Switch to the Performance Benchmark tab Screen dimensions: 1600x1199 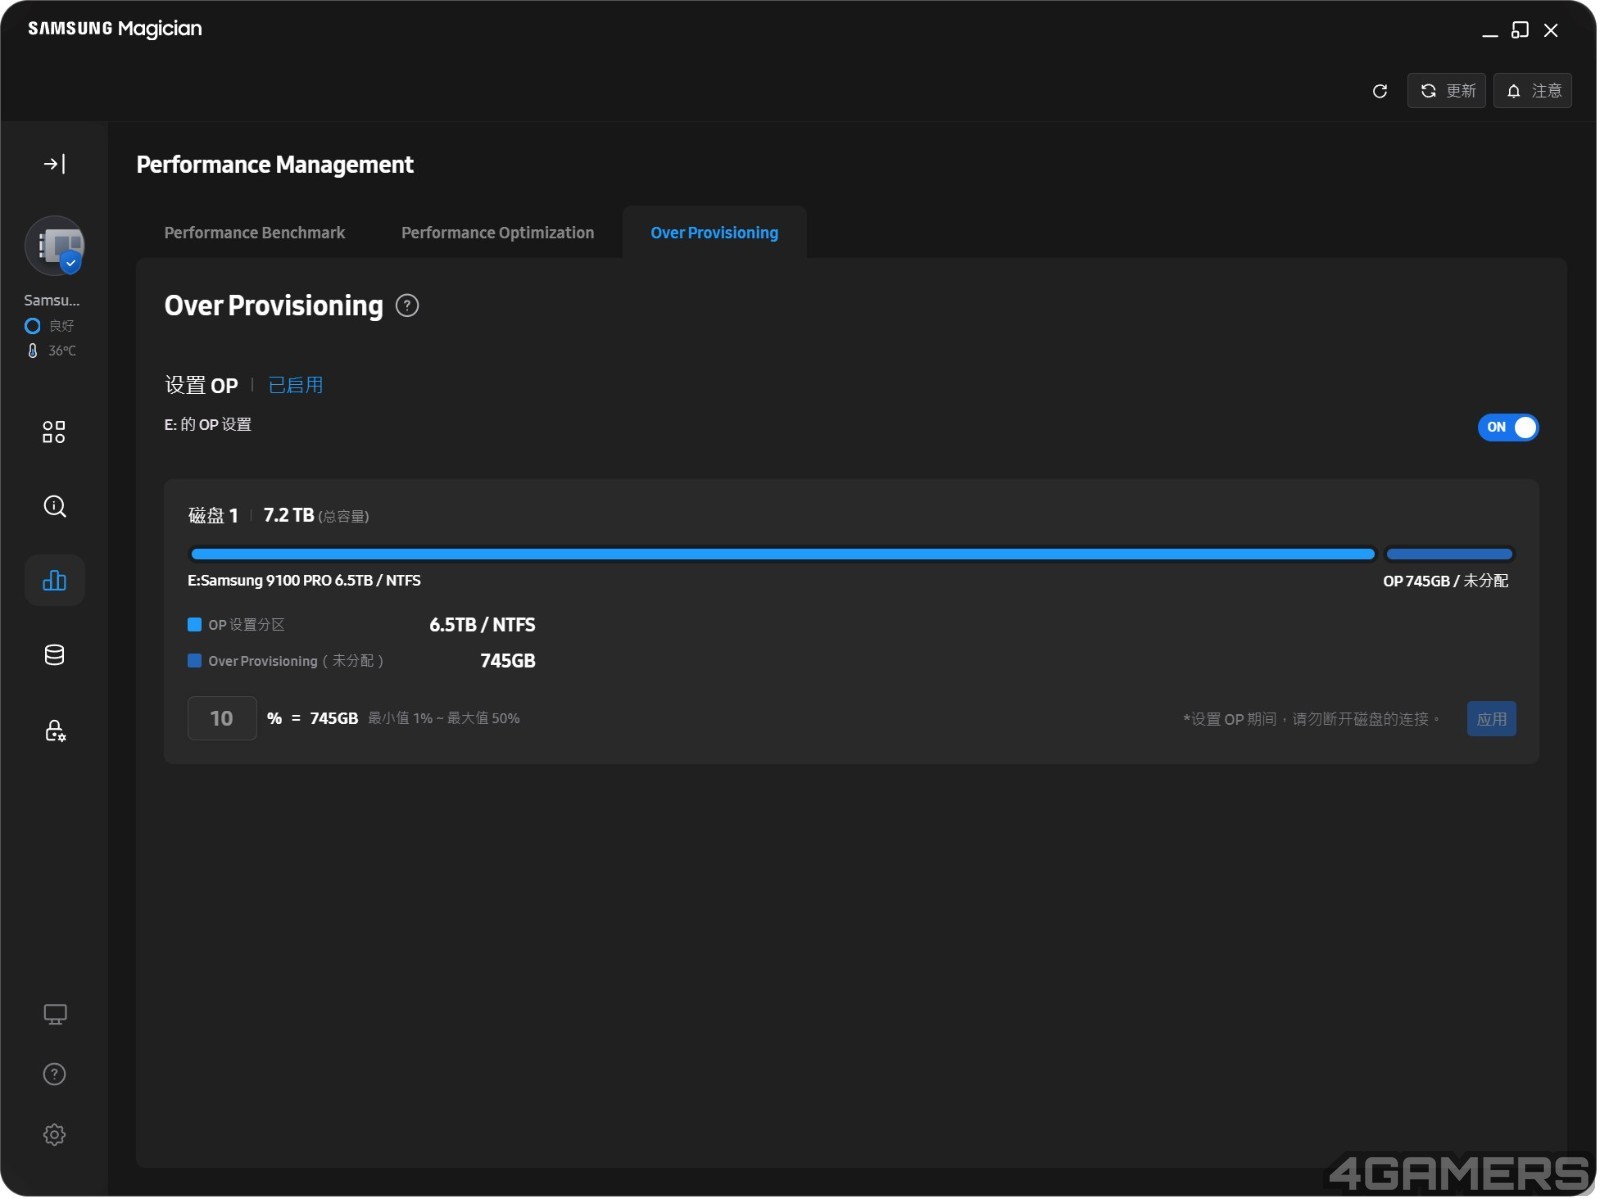click(255, 233)
